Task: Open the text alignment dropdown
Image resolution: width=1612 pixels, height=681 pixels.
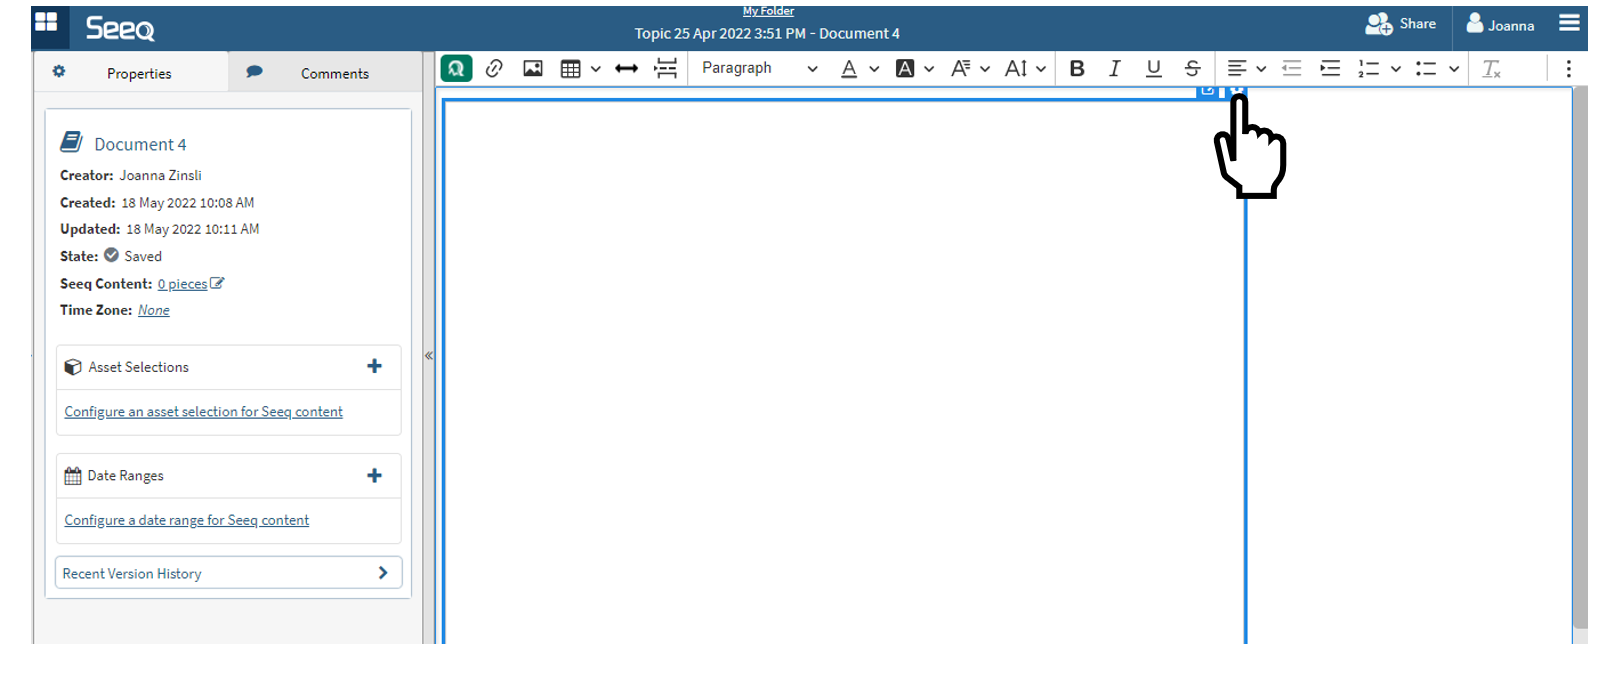Action: (x=1246, y=68)
